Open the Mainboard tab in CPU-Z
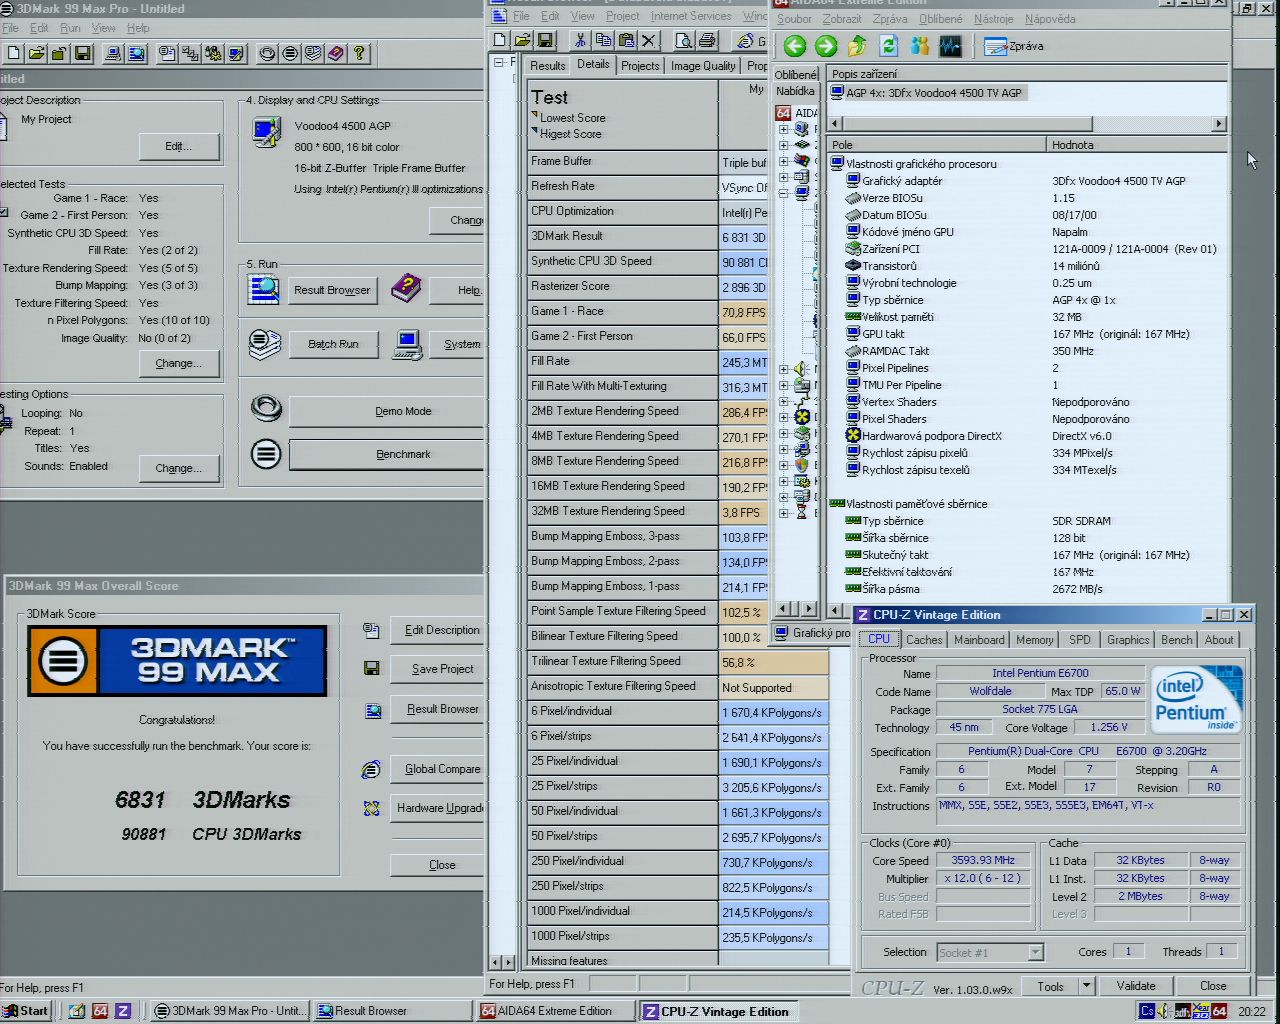The image size is (1280, 1024). 979,640
